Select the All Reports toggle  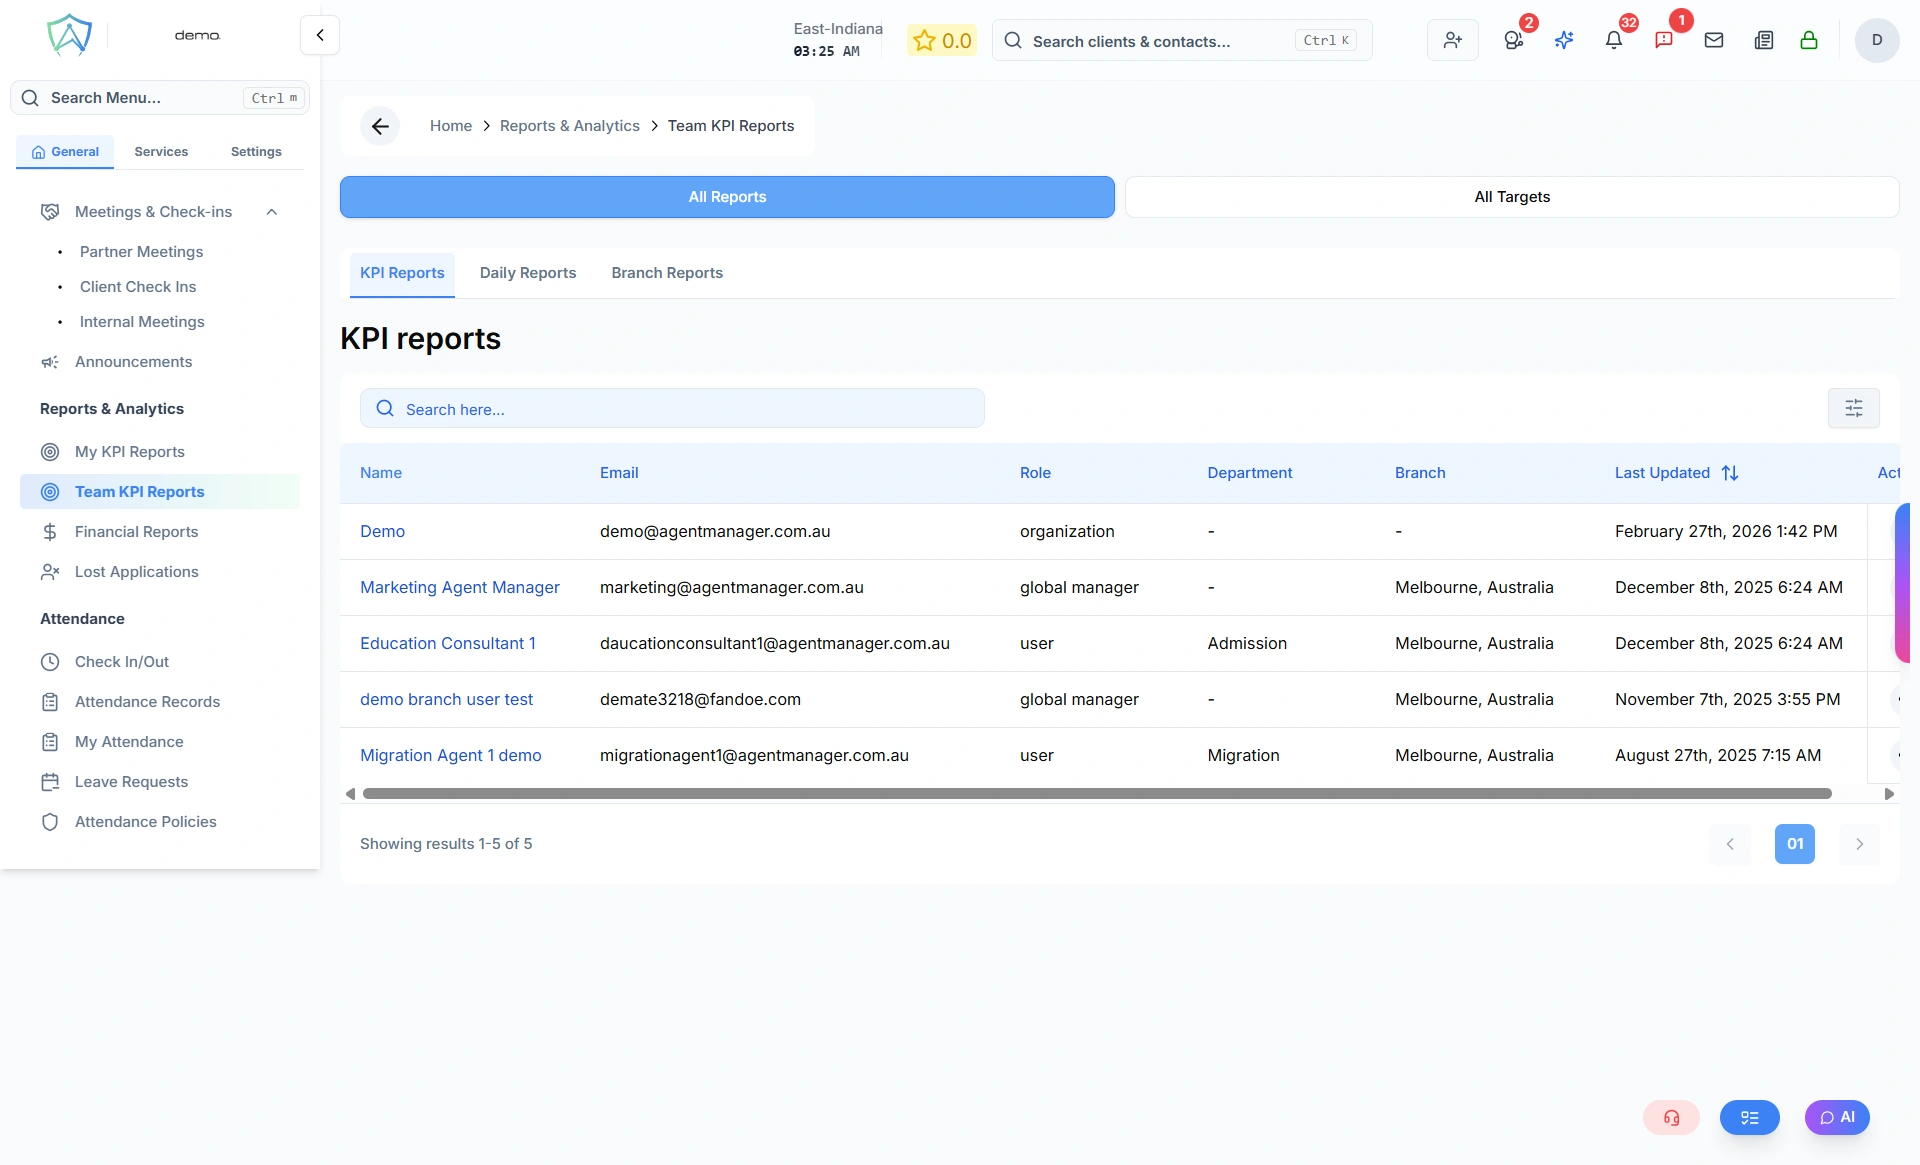tap(726, 197)
